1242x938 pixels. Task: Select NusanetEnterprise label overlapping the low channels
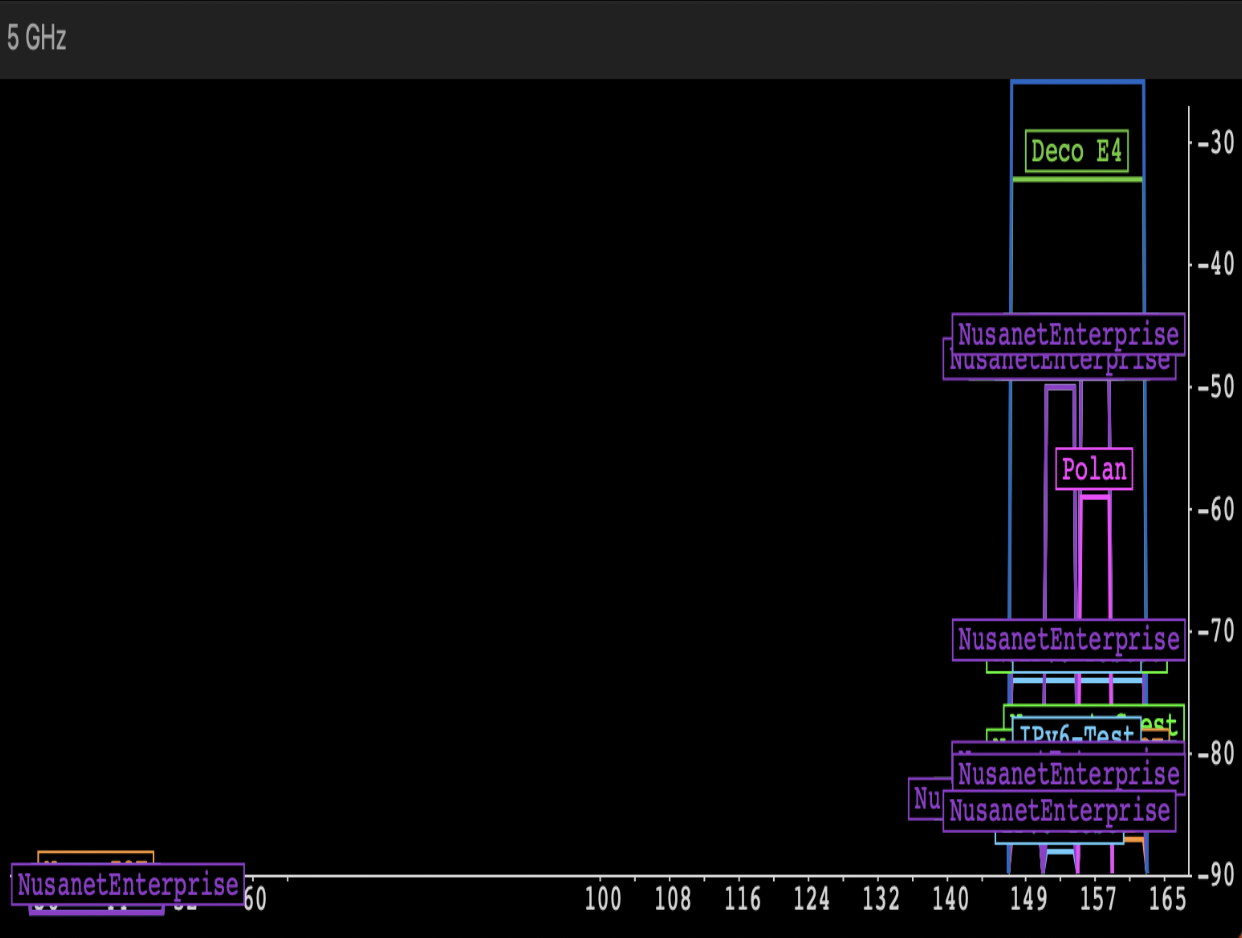(x=128, y=885)
